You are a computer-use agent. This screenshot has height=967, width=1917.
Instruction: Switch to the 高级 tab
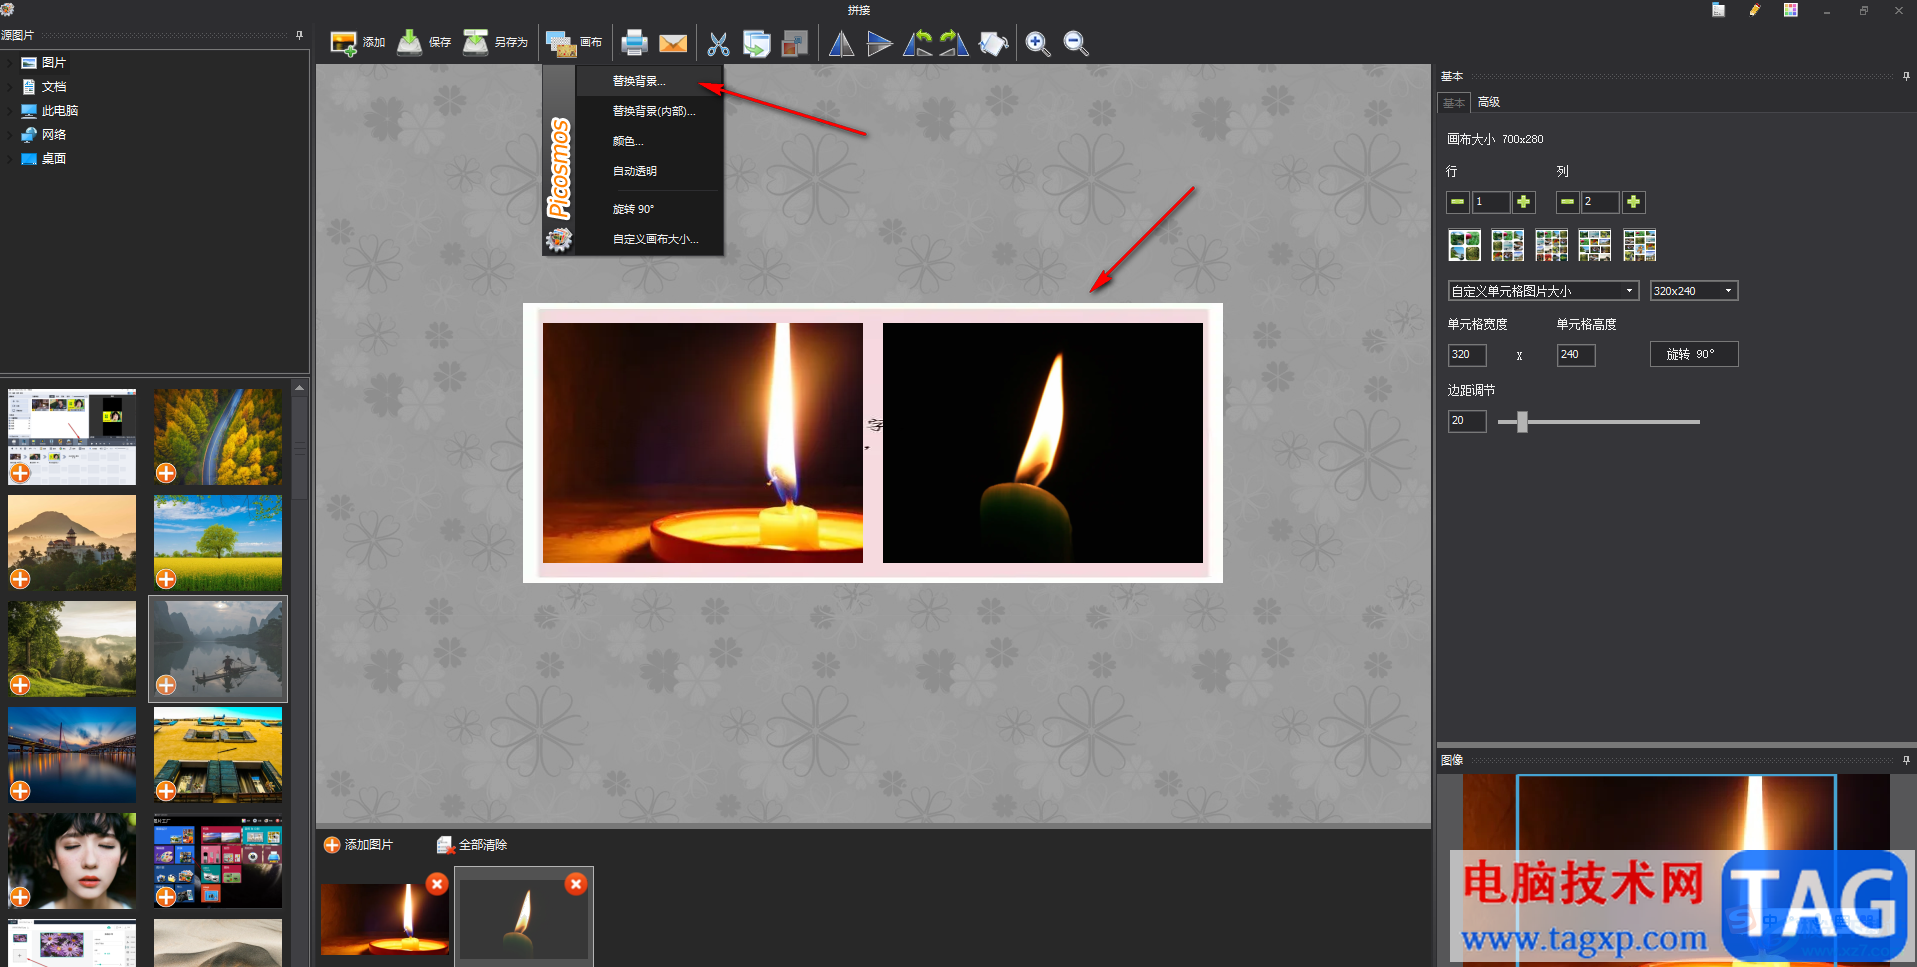[1489, 102]
